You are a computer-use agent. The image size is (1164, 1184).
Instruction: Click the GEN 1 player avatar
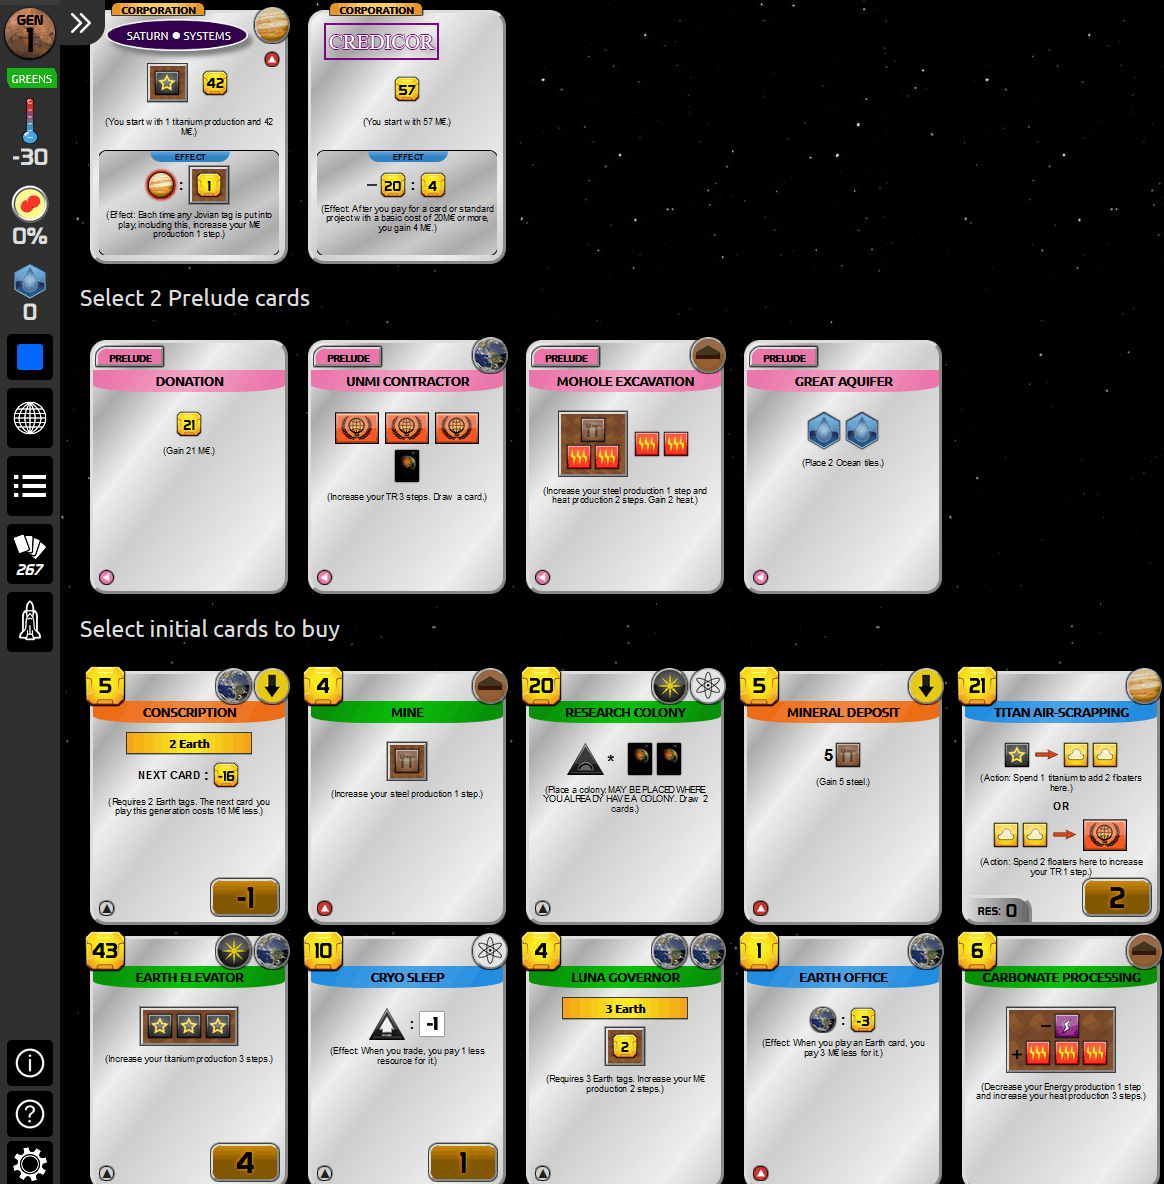(x=29, y=33)
